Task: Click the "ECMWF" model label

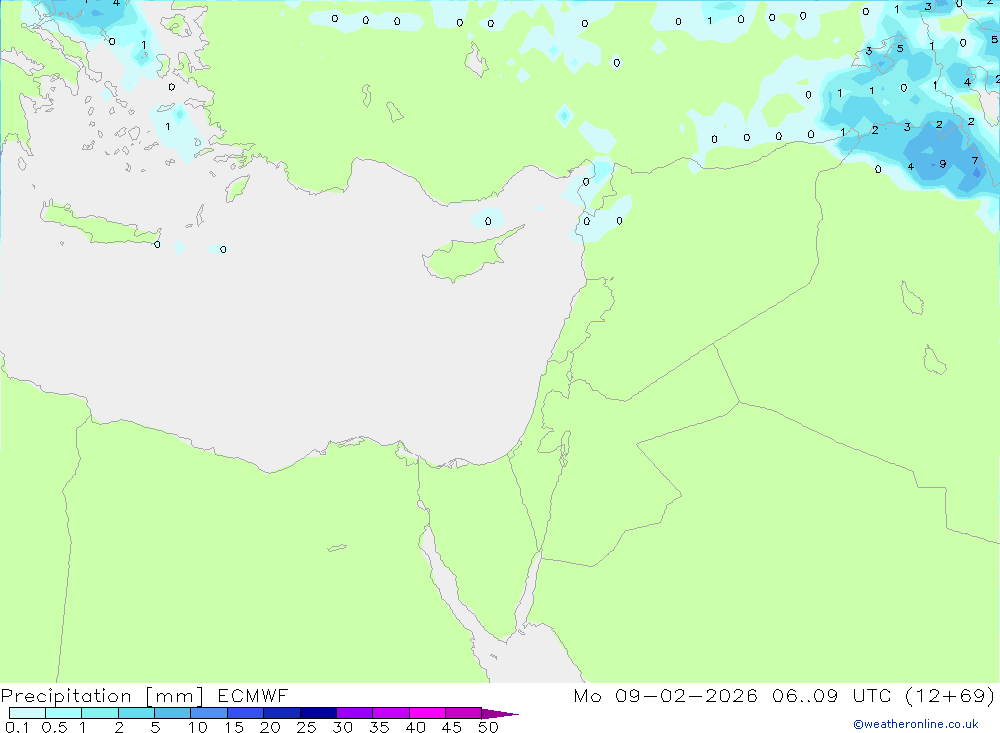Action: click(253, 695)
